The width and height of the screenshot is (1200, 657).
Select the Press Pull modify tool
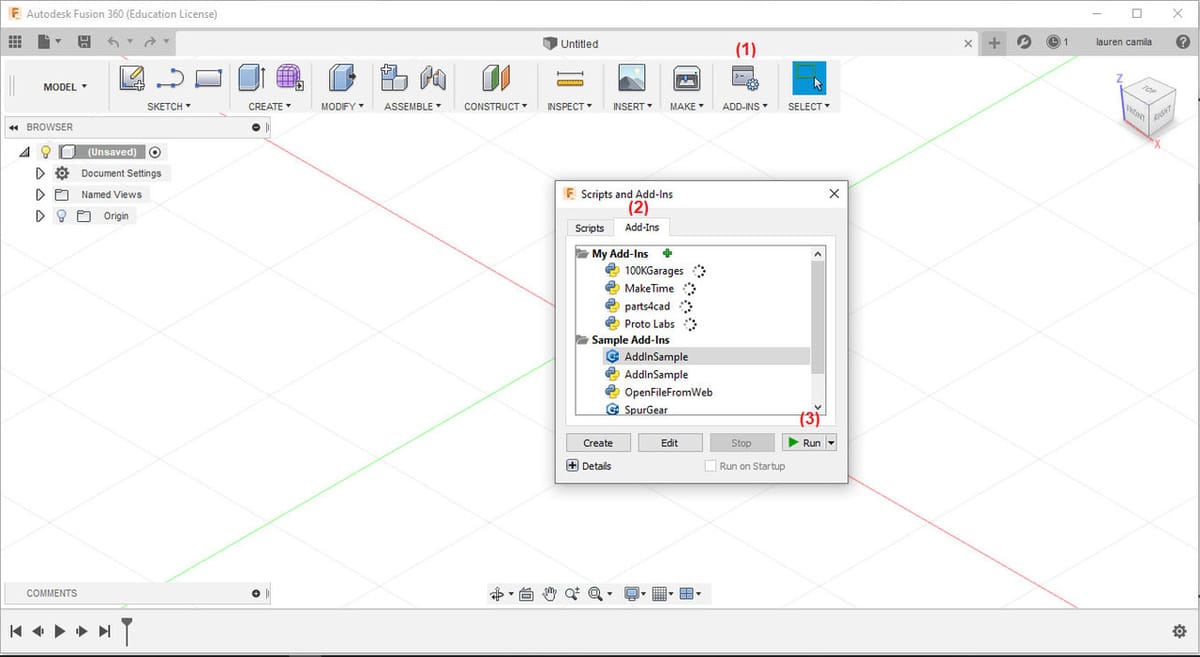tap(342, 78)
